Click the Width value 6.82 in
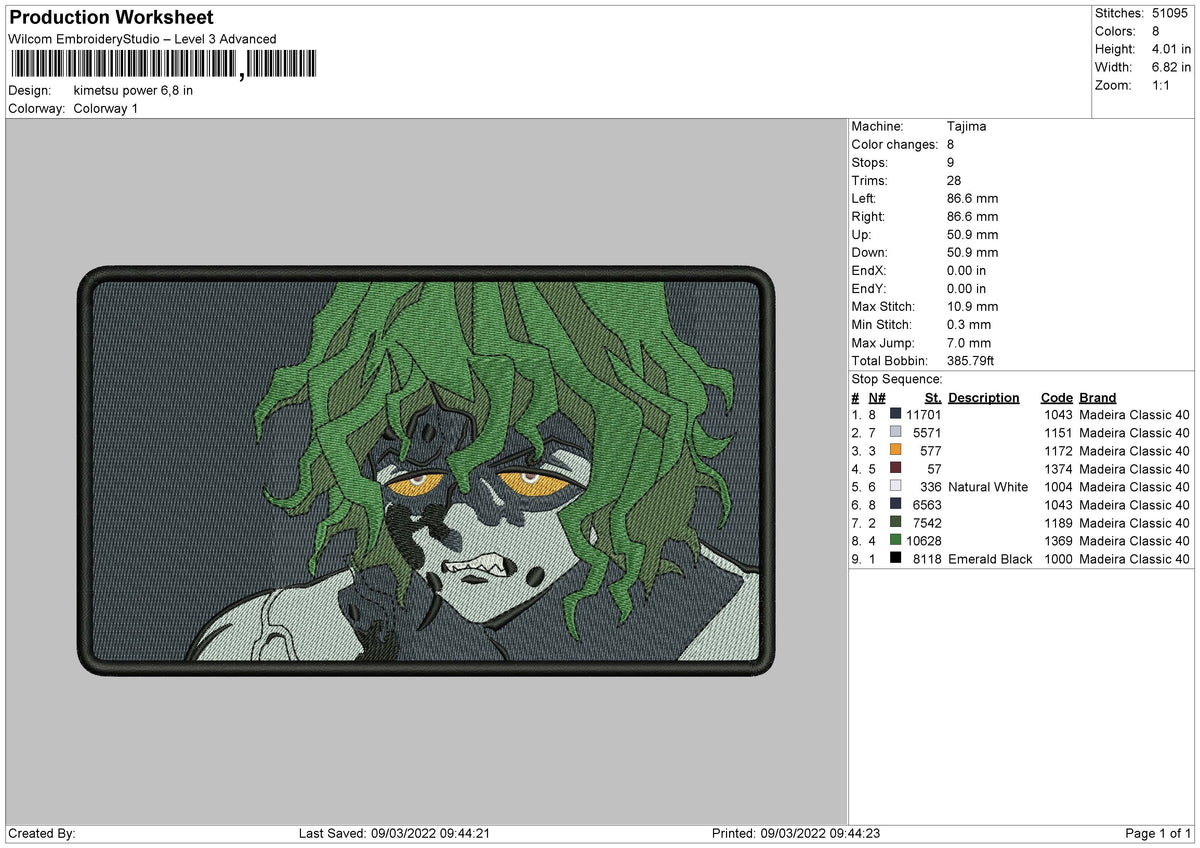 pos(1171,67)
